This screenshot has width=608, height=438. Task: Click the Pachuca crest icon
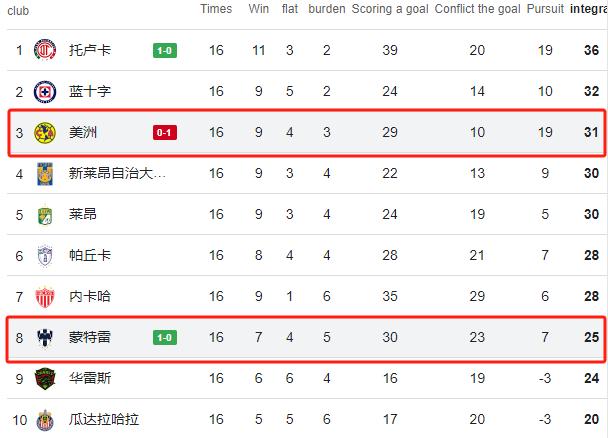pyautogui.click(x=45, y=256)
